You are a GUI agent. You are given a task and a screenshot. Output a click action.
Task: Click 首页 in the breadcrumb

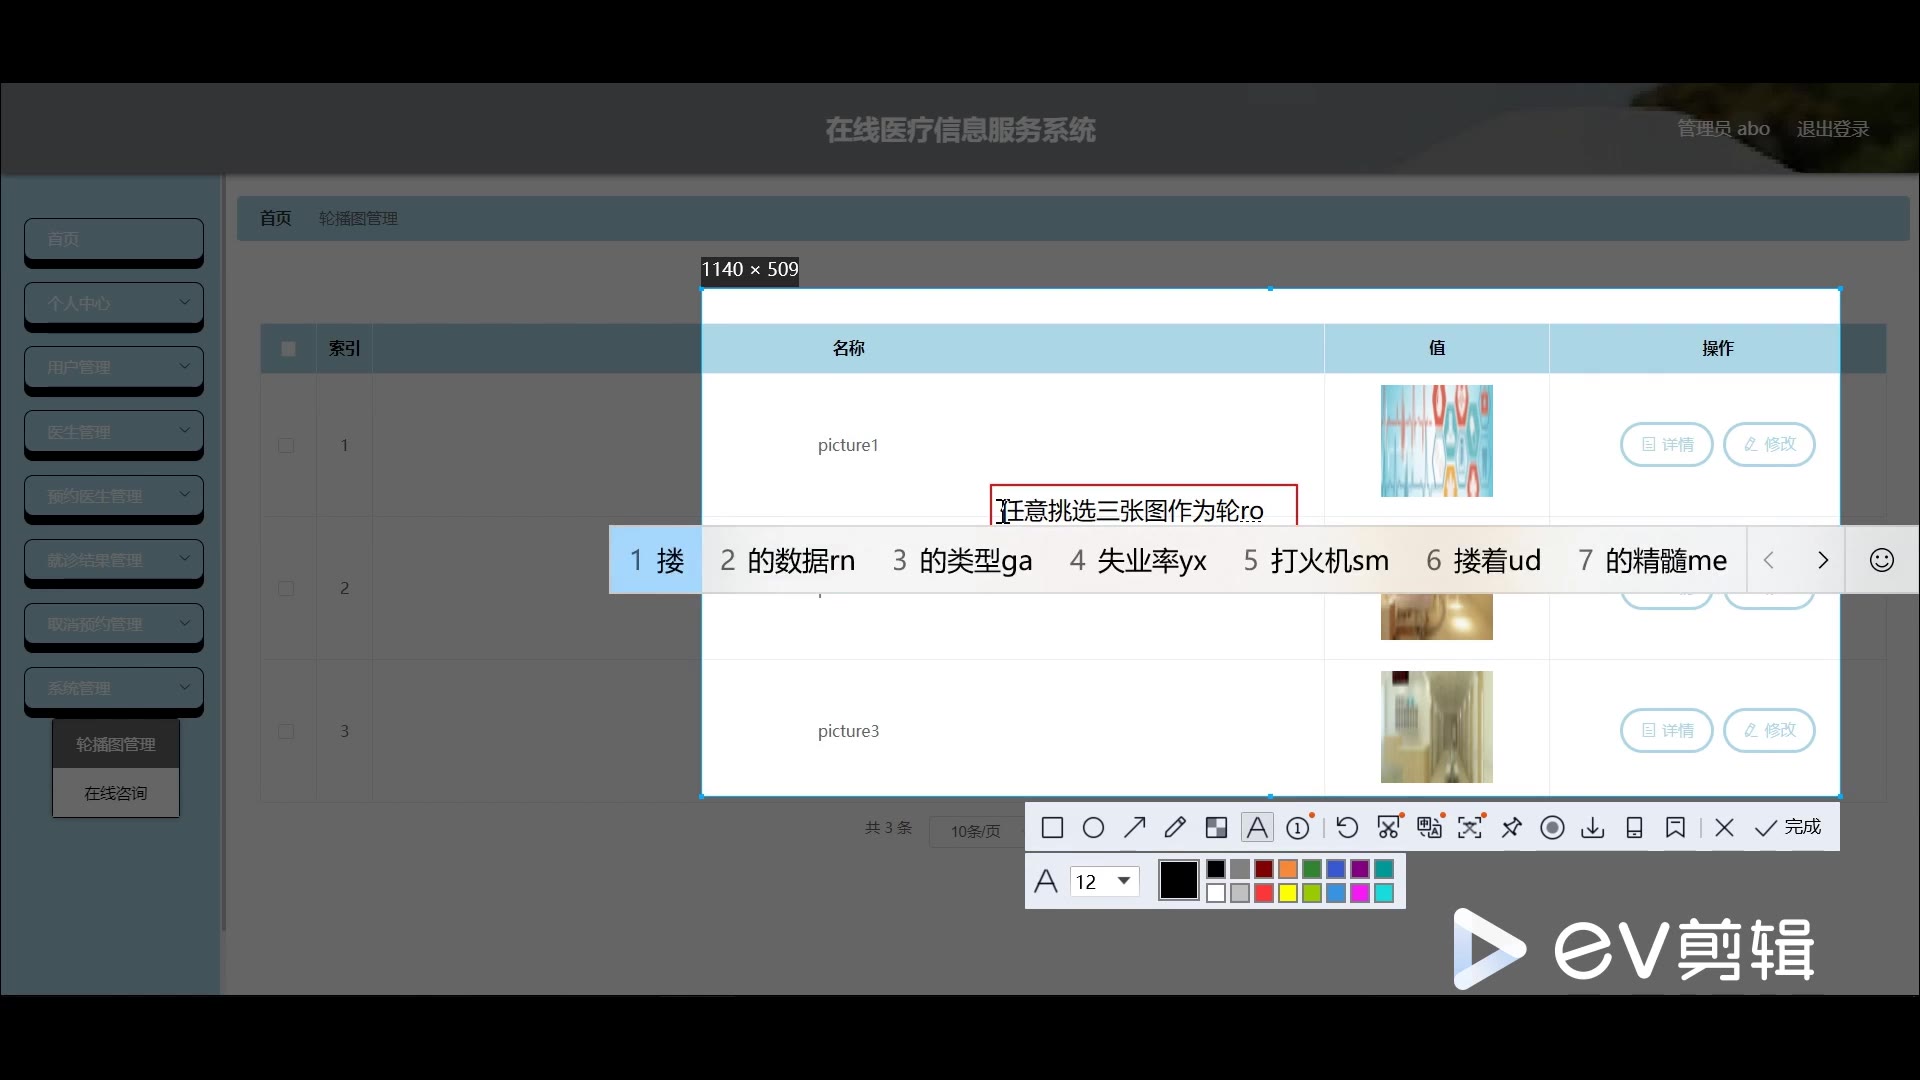pyautogui.click(x=276, y=218)
